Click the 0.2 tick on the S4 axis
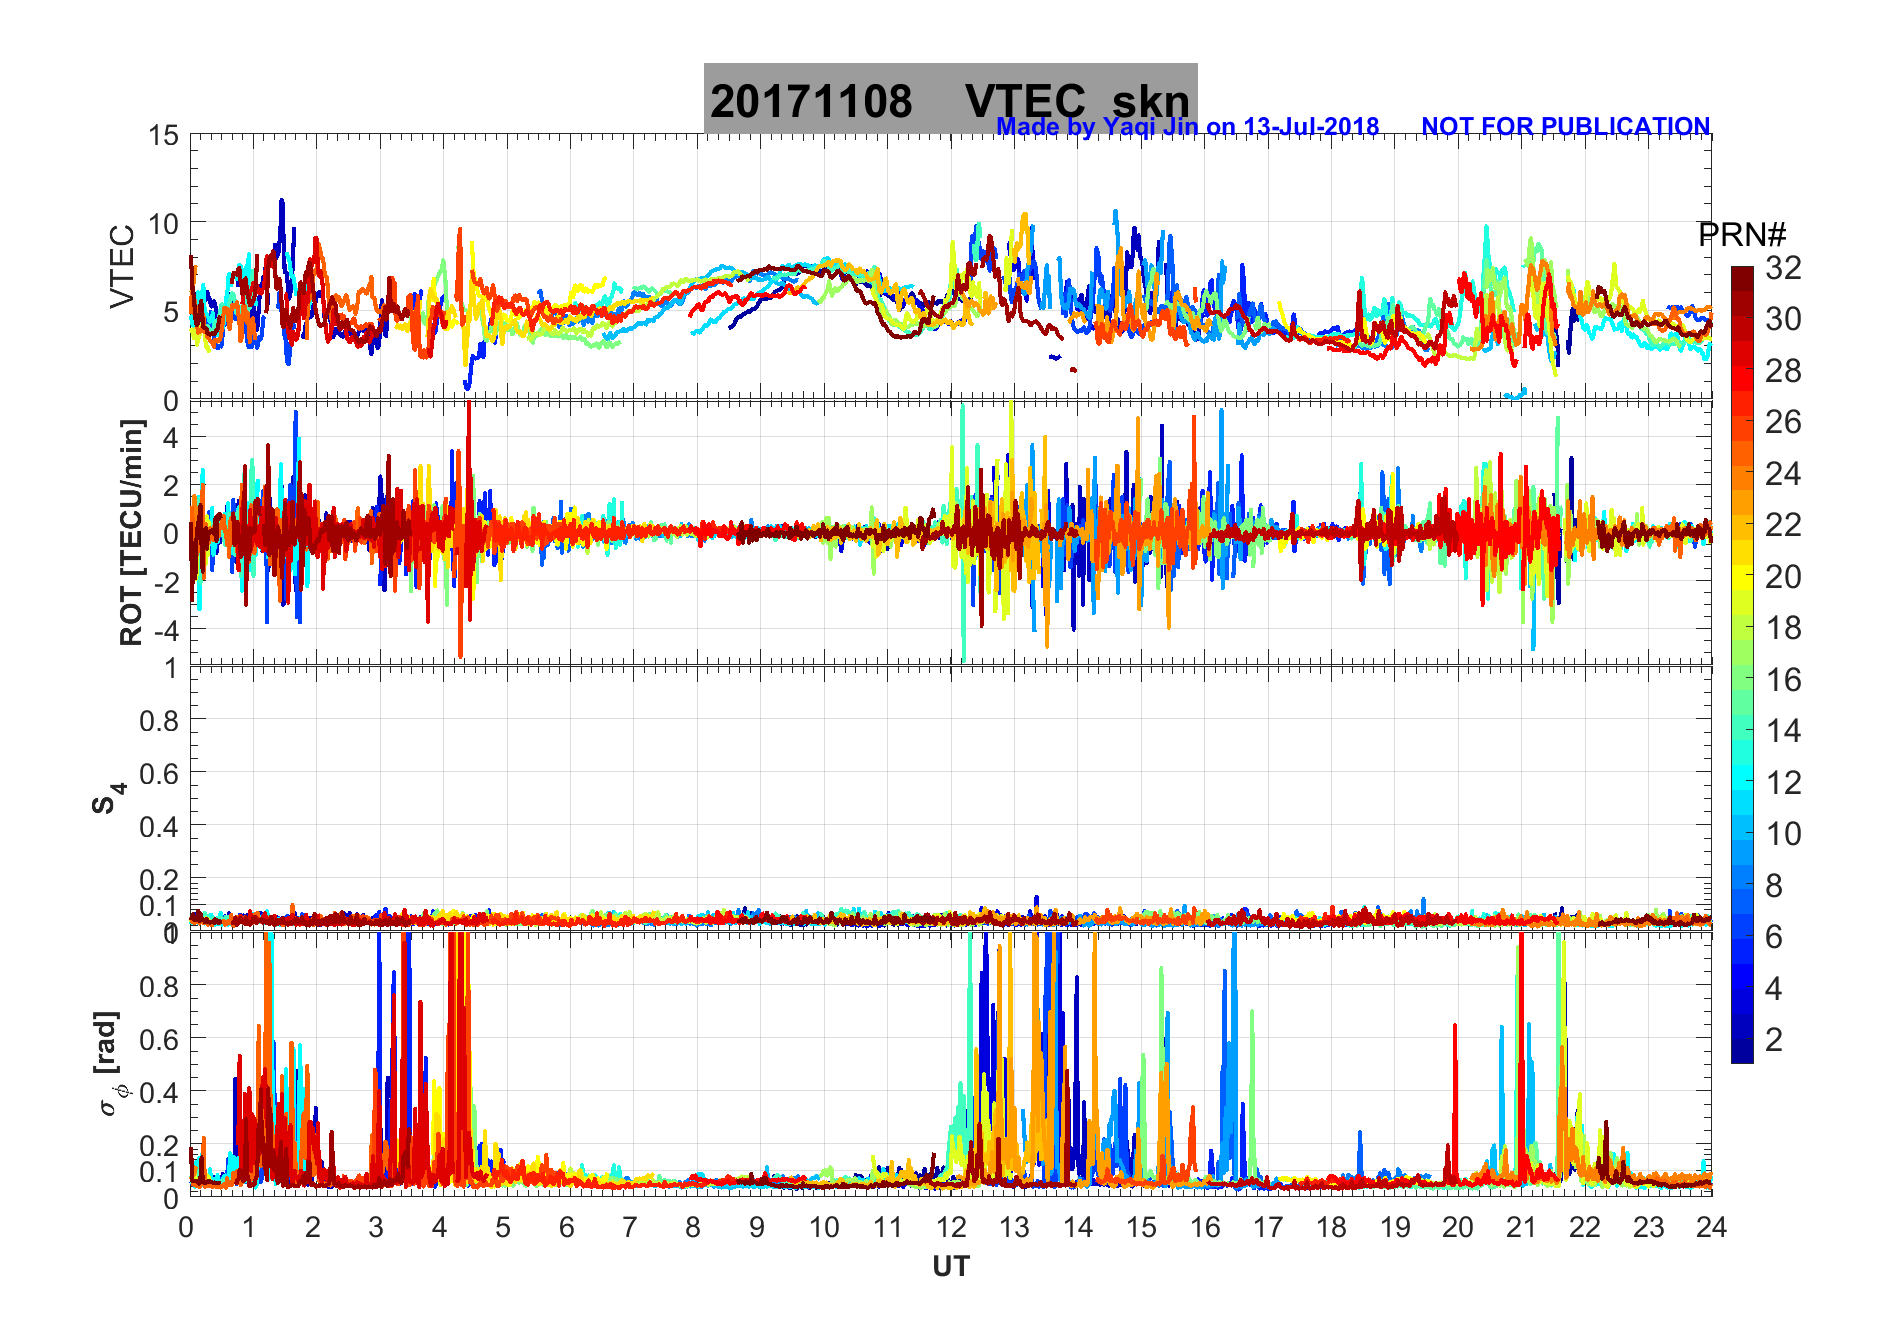1902x1330 pixels. (x=159, y=880)
